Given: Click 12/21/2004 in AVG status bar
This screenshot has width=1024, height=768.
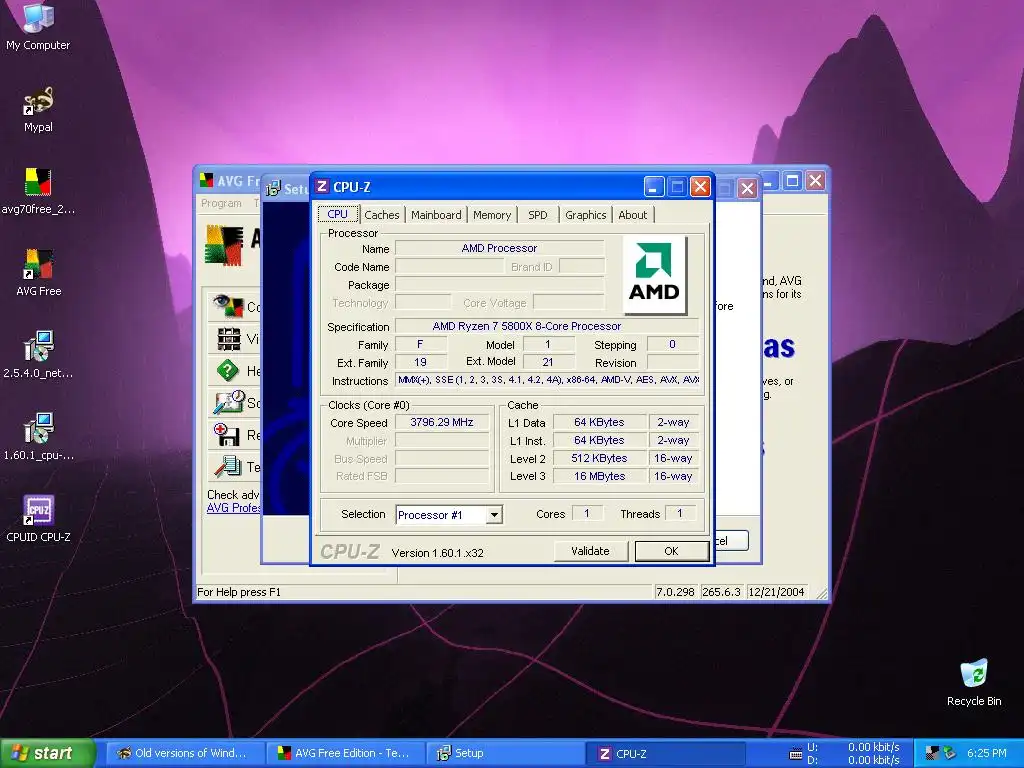Looking at the screenshot, I should (776, 592).
